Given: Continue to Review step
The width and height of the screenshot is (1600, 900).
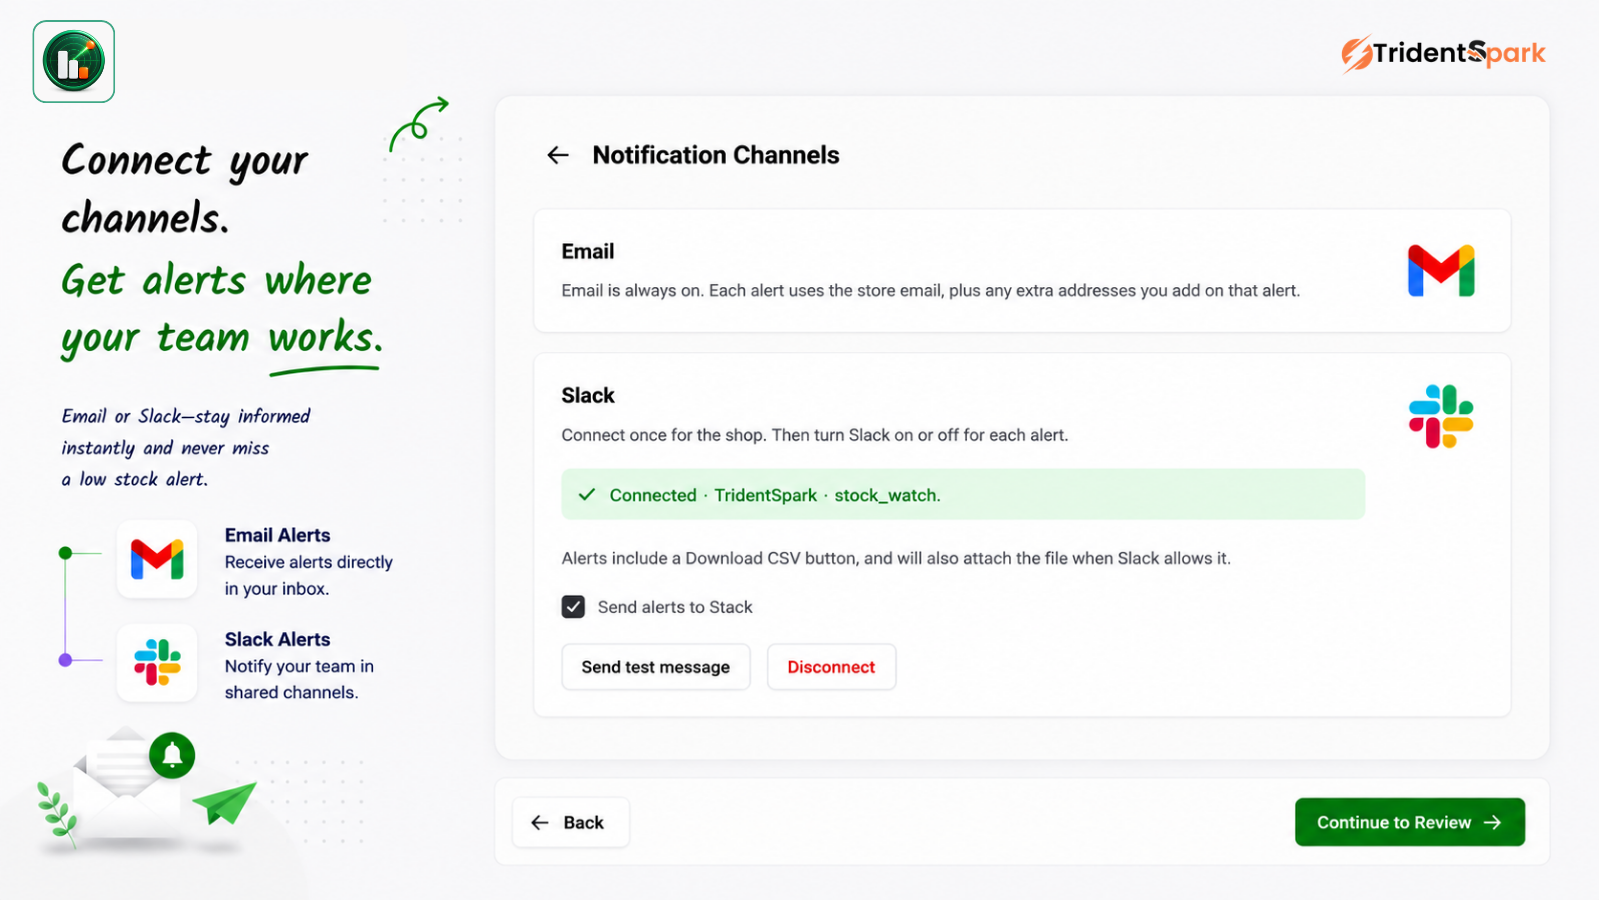Looking at the screenshot, I should click(1409, 822).
